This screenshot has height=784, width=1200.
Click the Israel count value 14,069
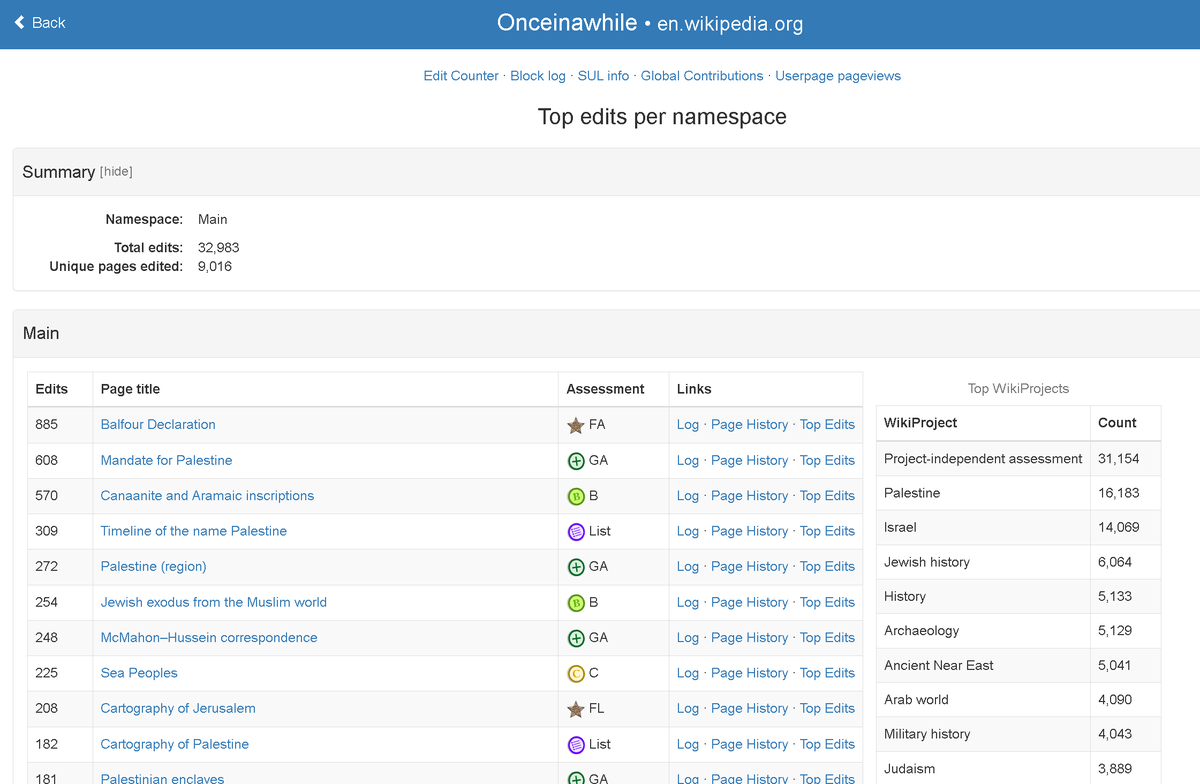point(1118,527)
